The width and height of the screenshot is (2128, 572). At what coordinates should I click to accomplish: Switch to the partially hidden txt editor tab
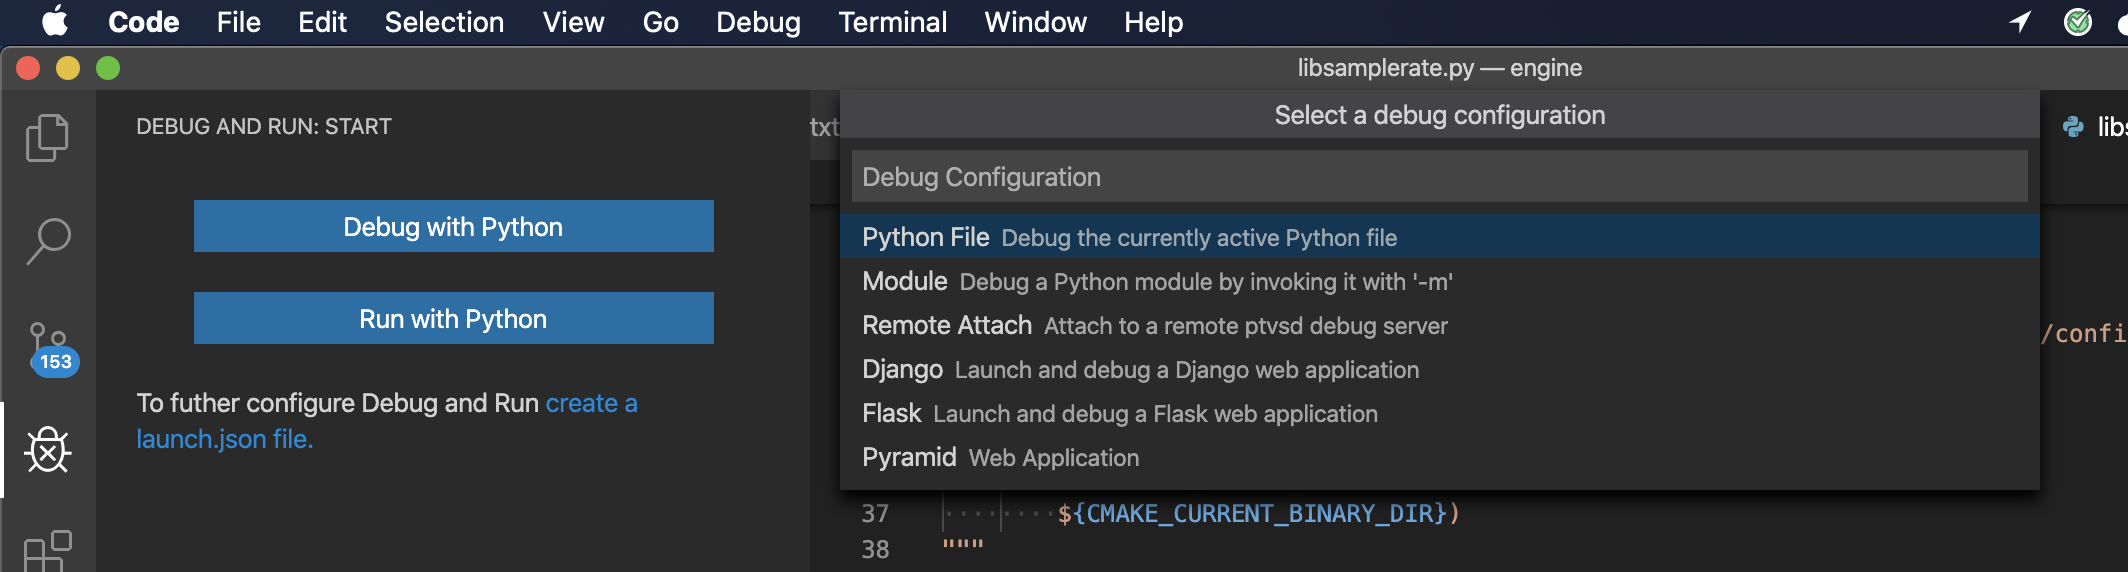(x=825, y=127)
